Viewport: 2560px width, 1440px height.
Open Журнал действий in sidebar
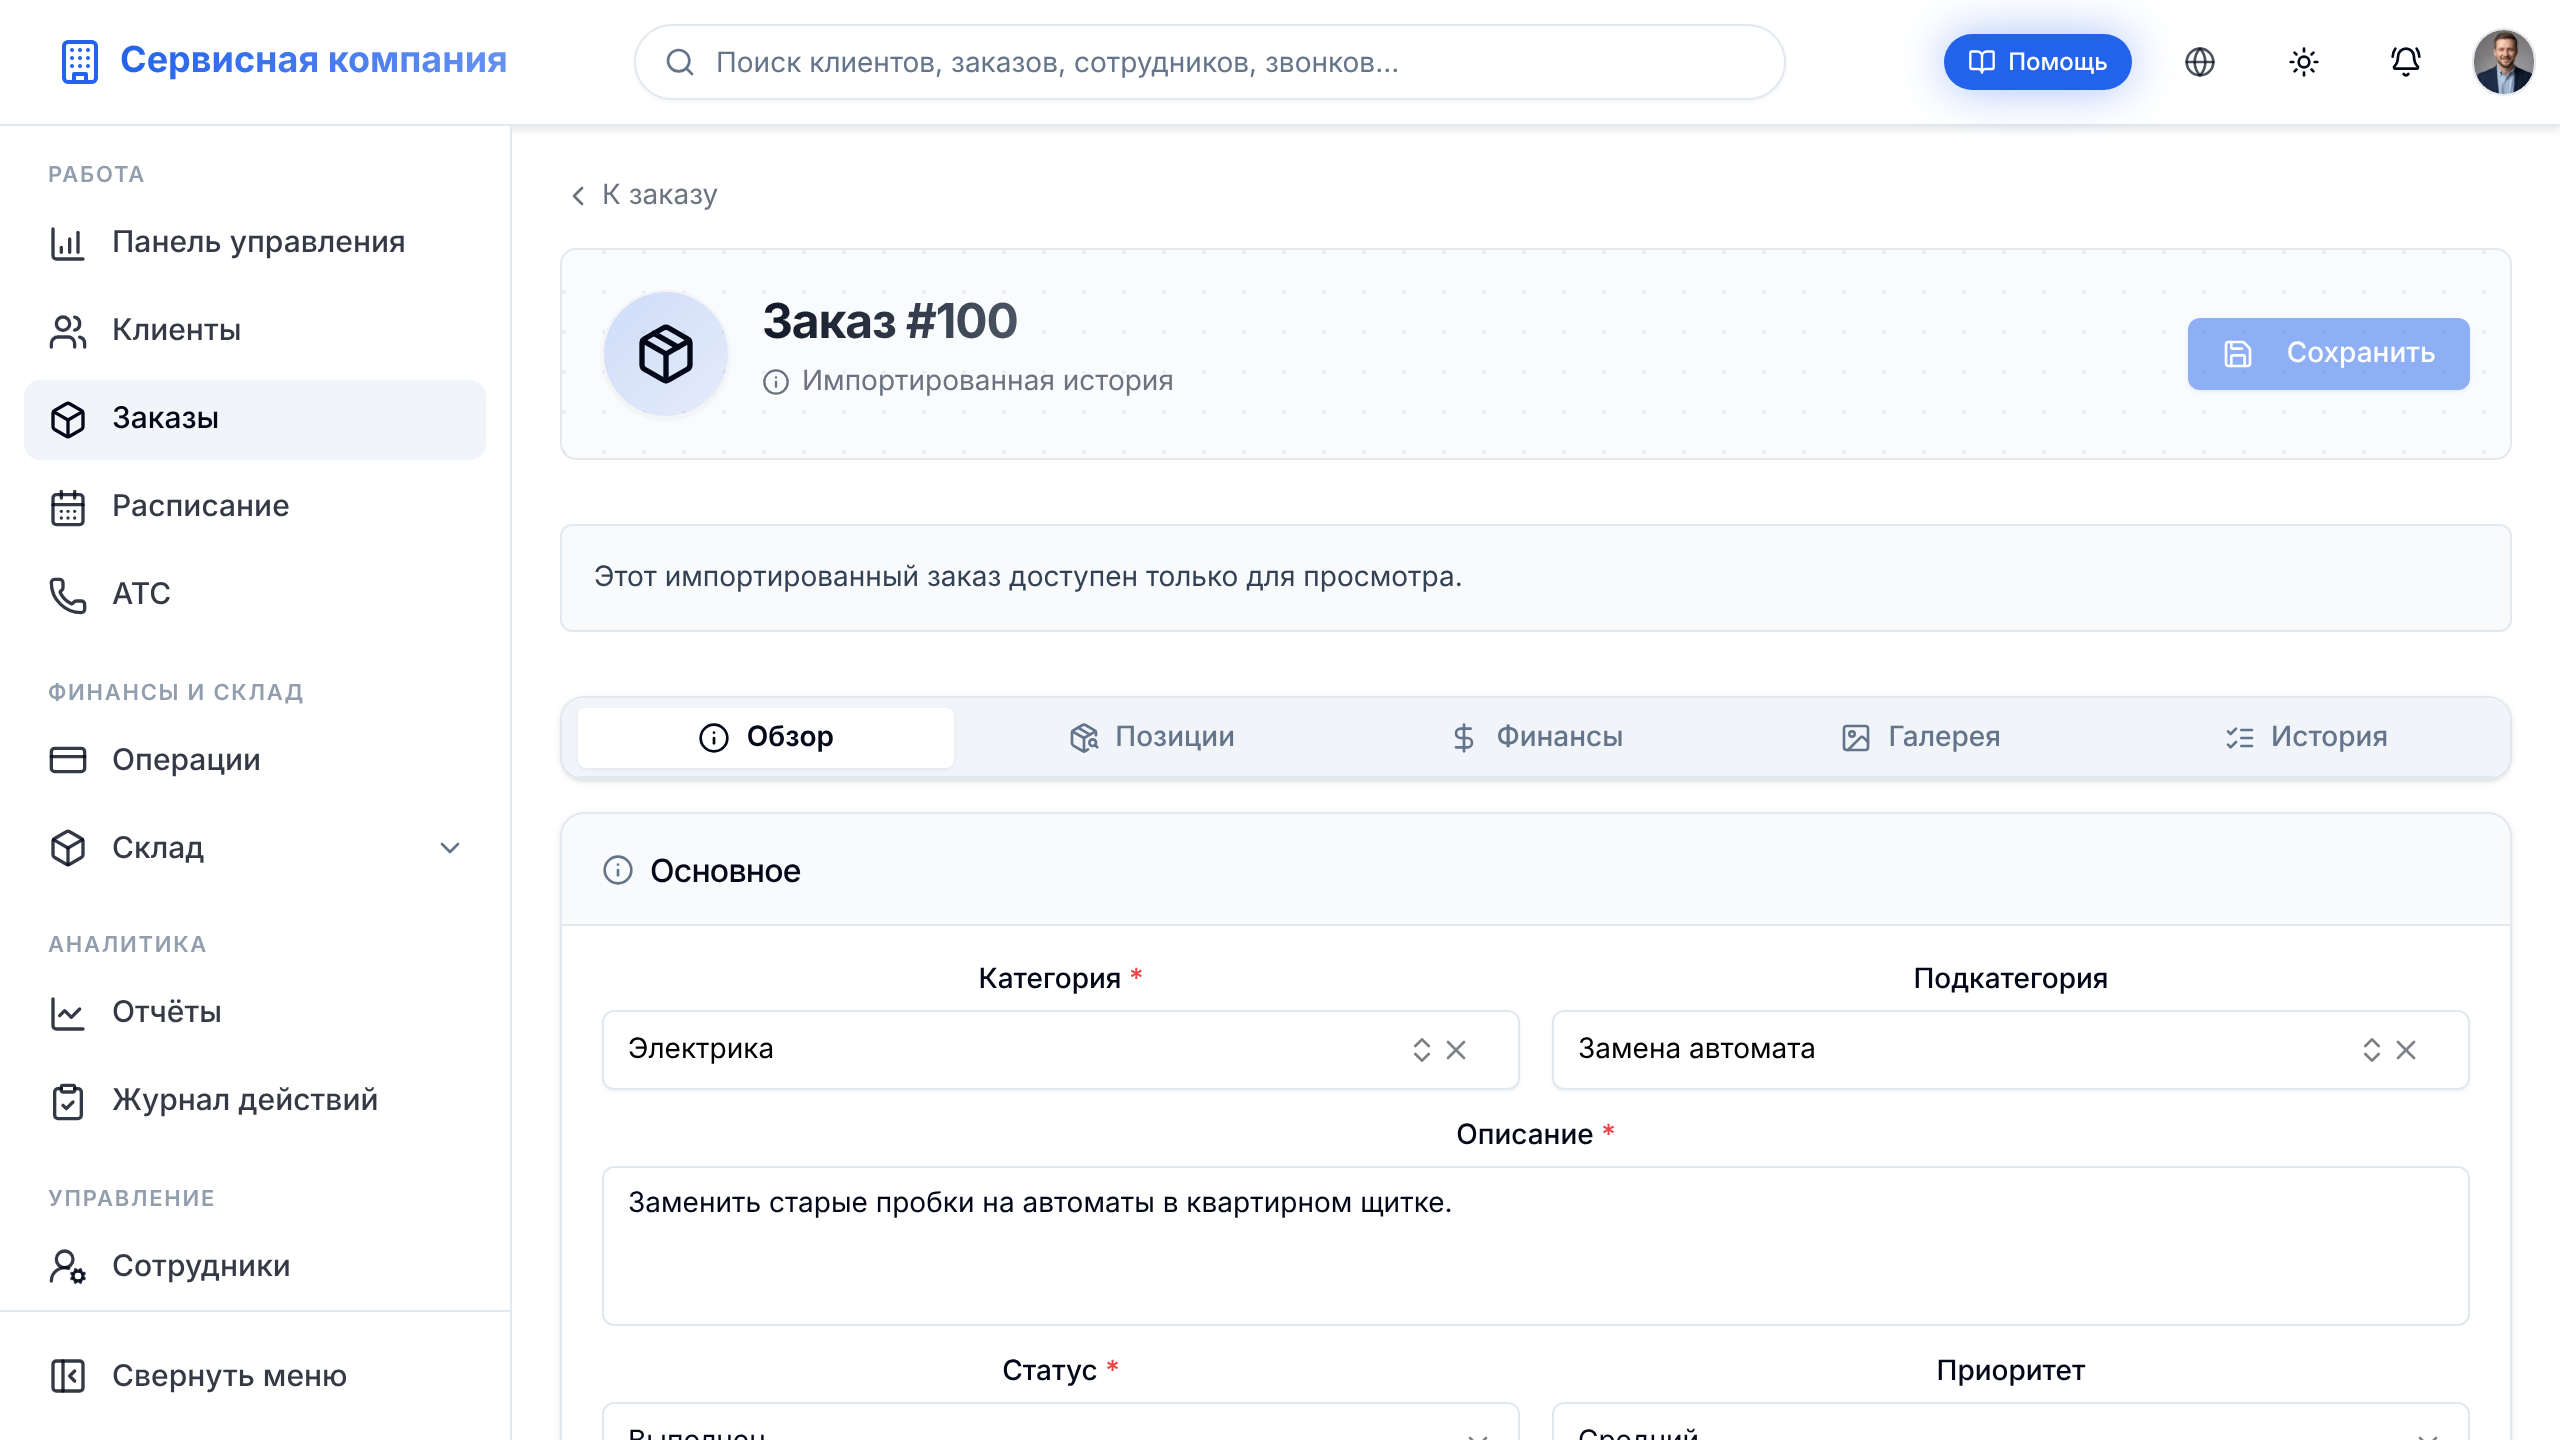tap(255, 1100)
